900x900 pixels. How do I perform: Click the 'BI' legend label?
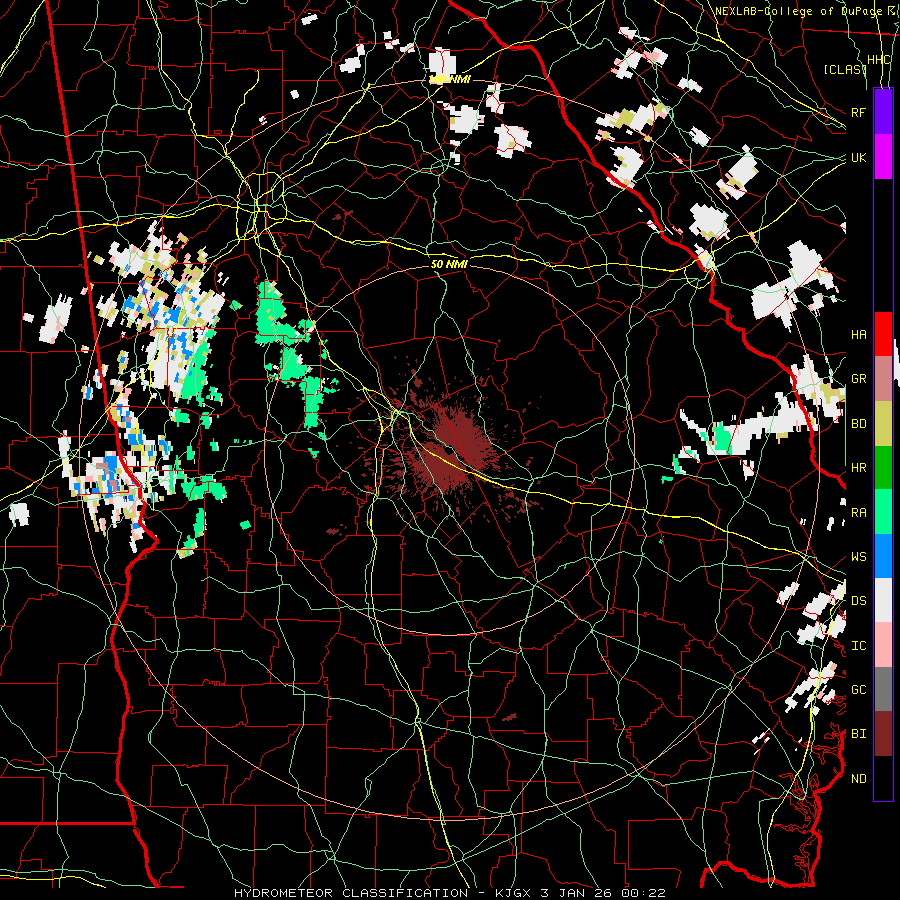coord(858,734)
